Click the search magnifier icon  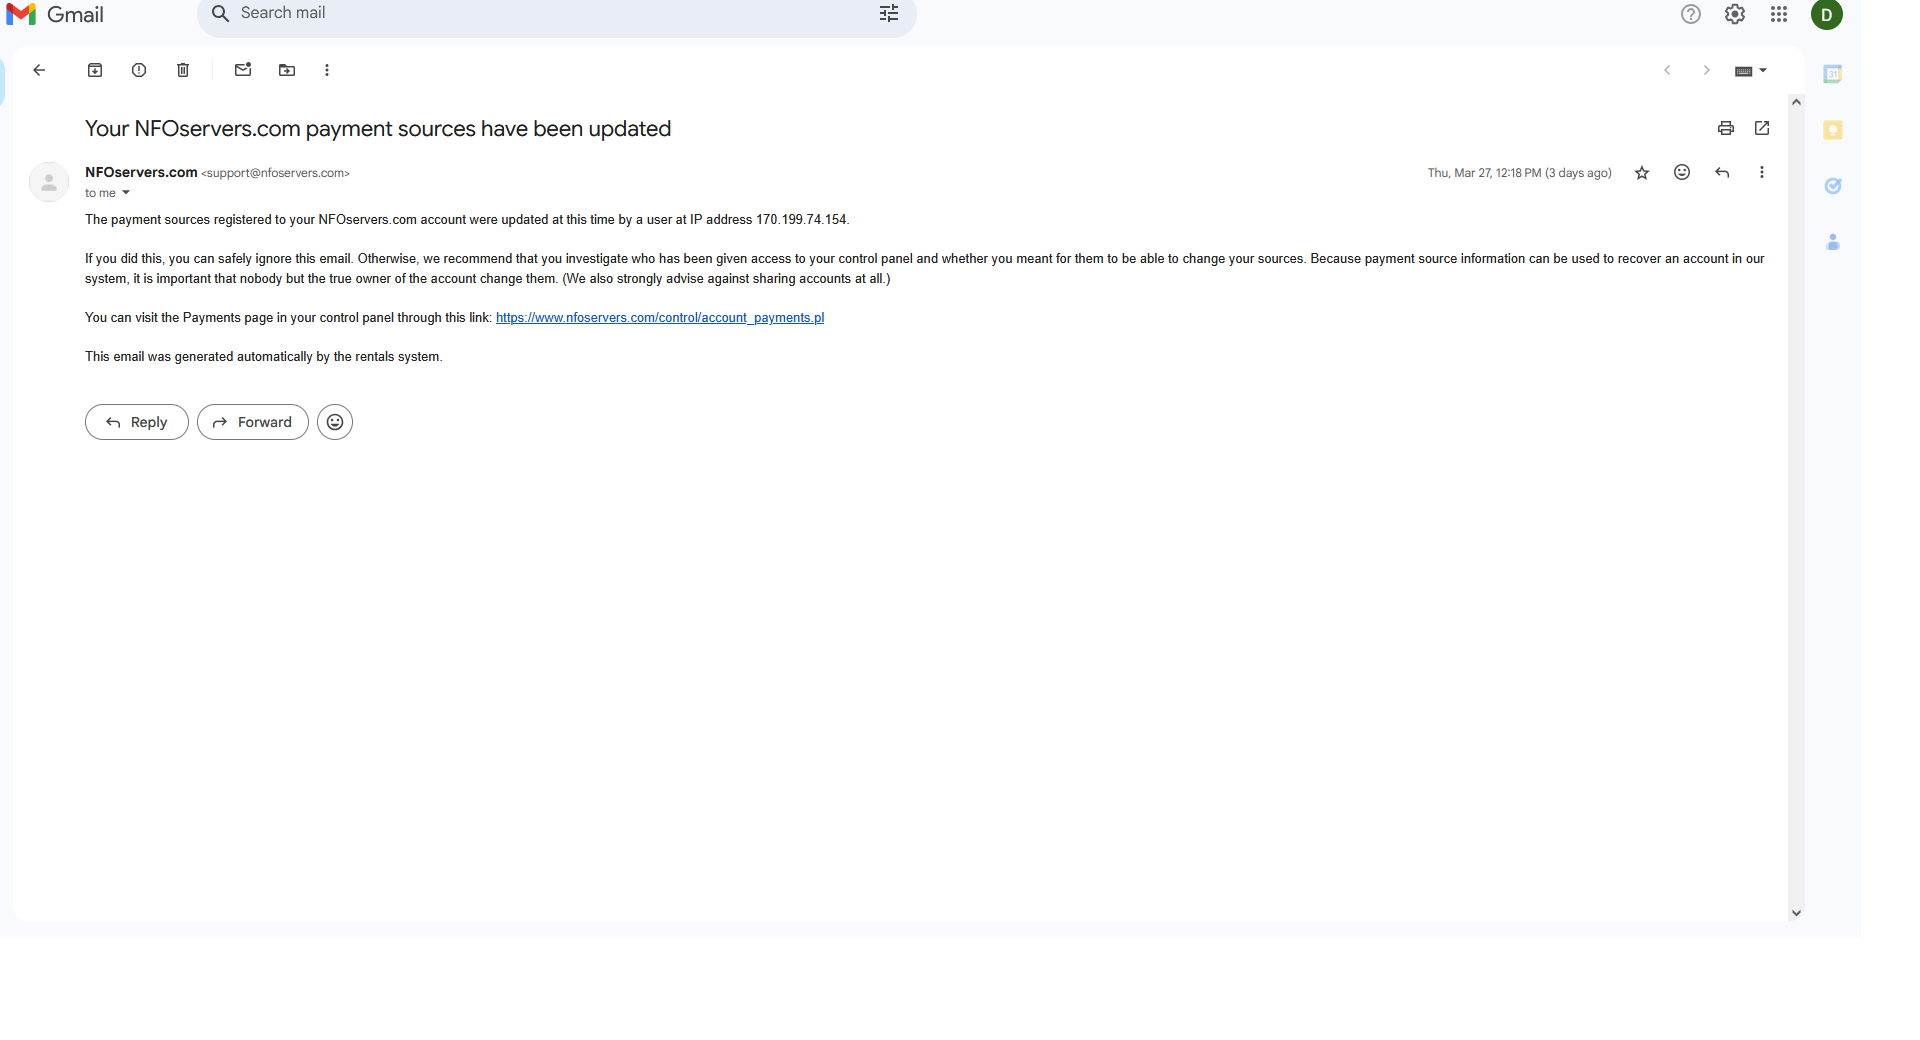(x=220, y=14)
